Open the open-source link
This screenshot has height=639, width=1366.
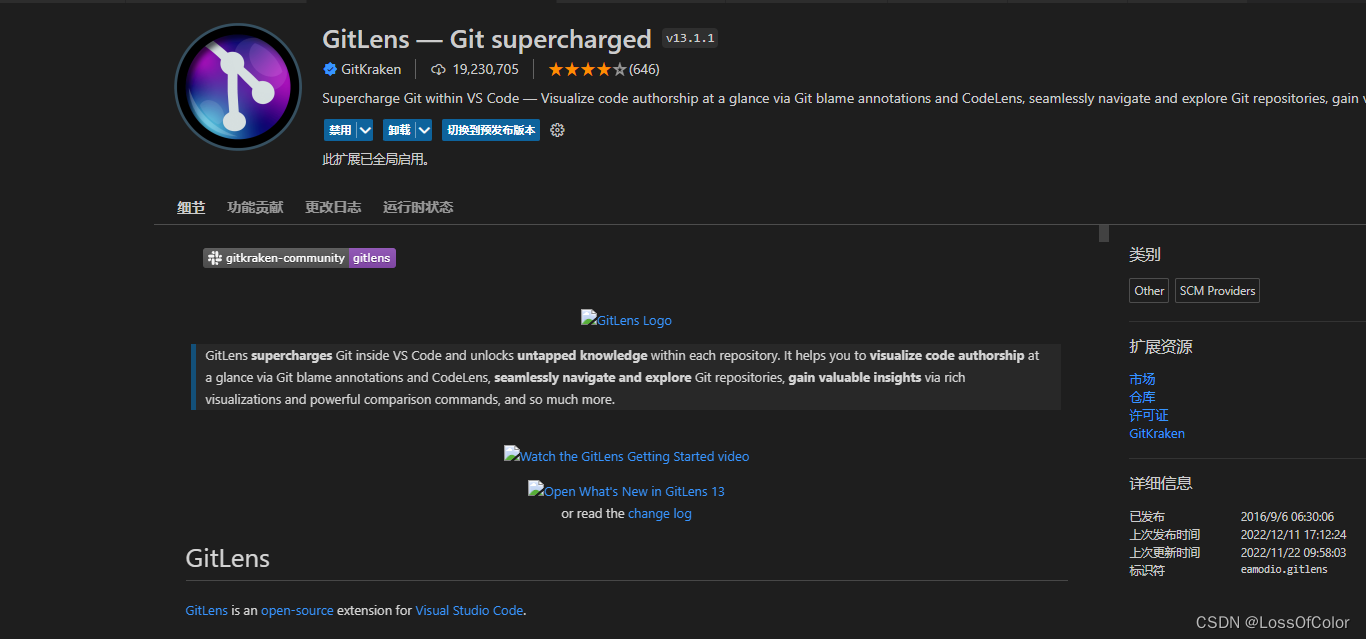pyautogui.click(x=297, y=610)
